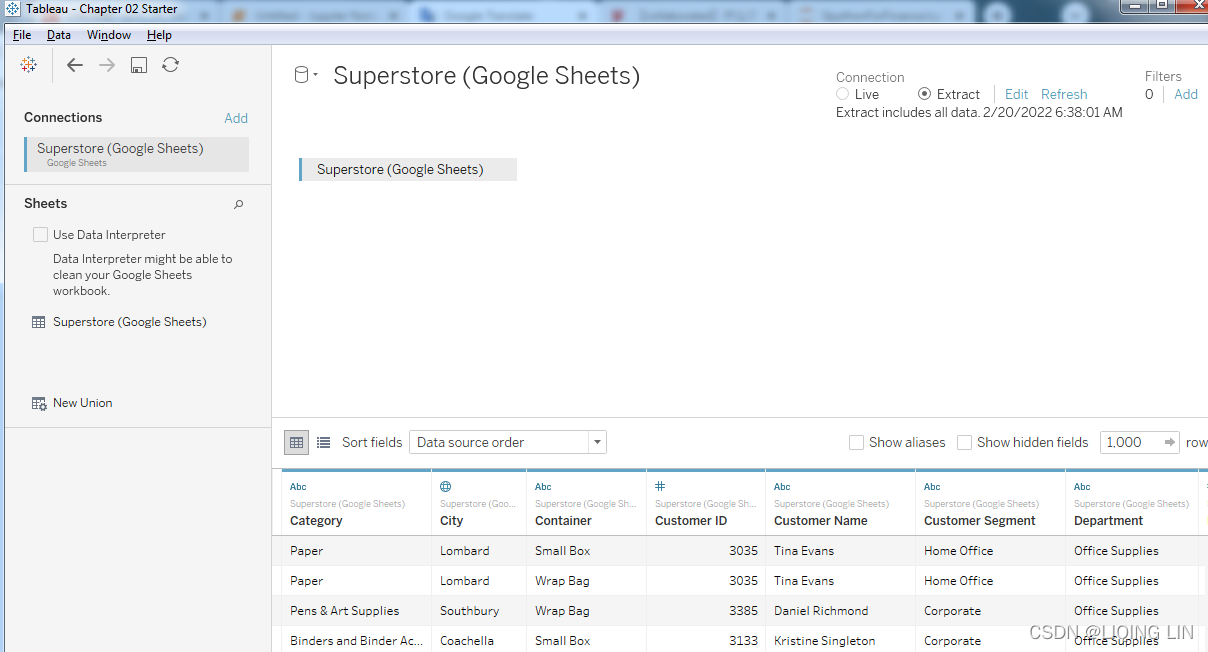1208x652 pixels.
Task: Select Superstore (Google Sheets) sheet in Sheets list
Action: click(x=130, y=322)
